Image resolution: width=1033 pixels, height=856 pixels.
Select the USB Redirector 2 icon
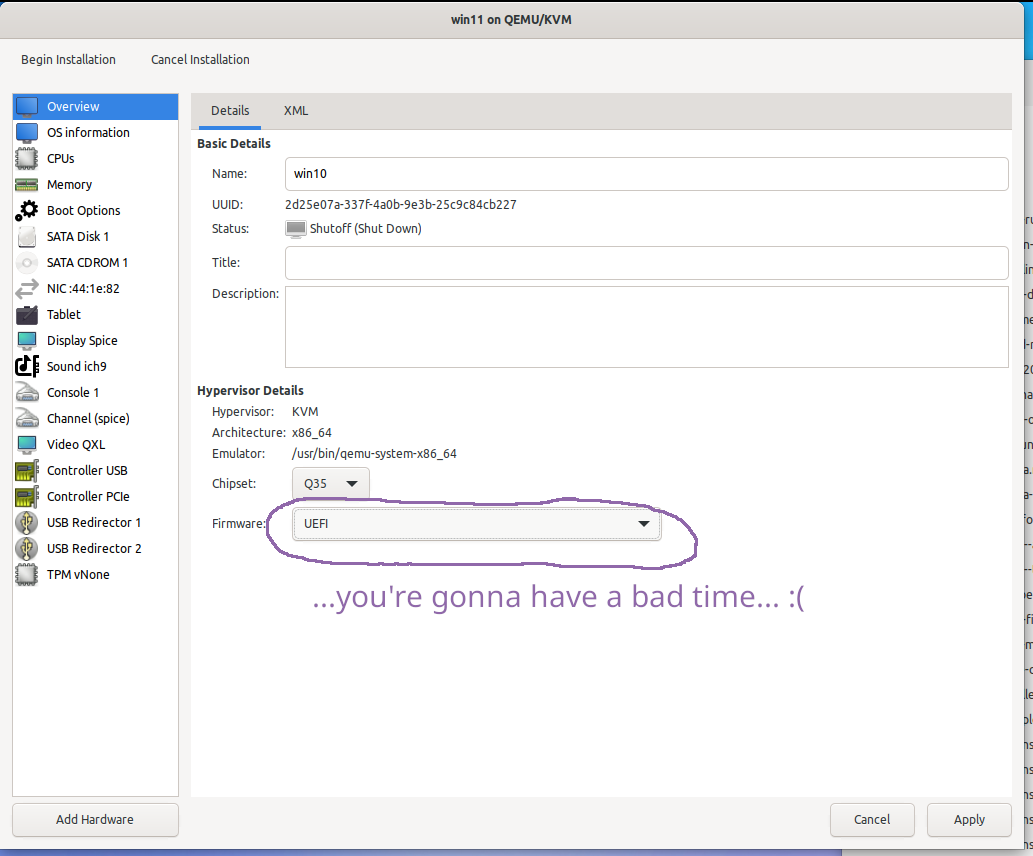tap(27, 549)
